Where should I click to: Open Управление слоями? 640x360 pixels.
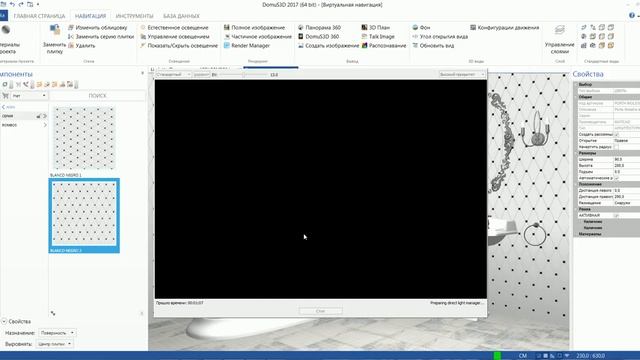click(x=560, y=39)
